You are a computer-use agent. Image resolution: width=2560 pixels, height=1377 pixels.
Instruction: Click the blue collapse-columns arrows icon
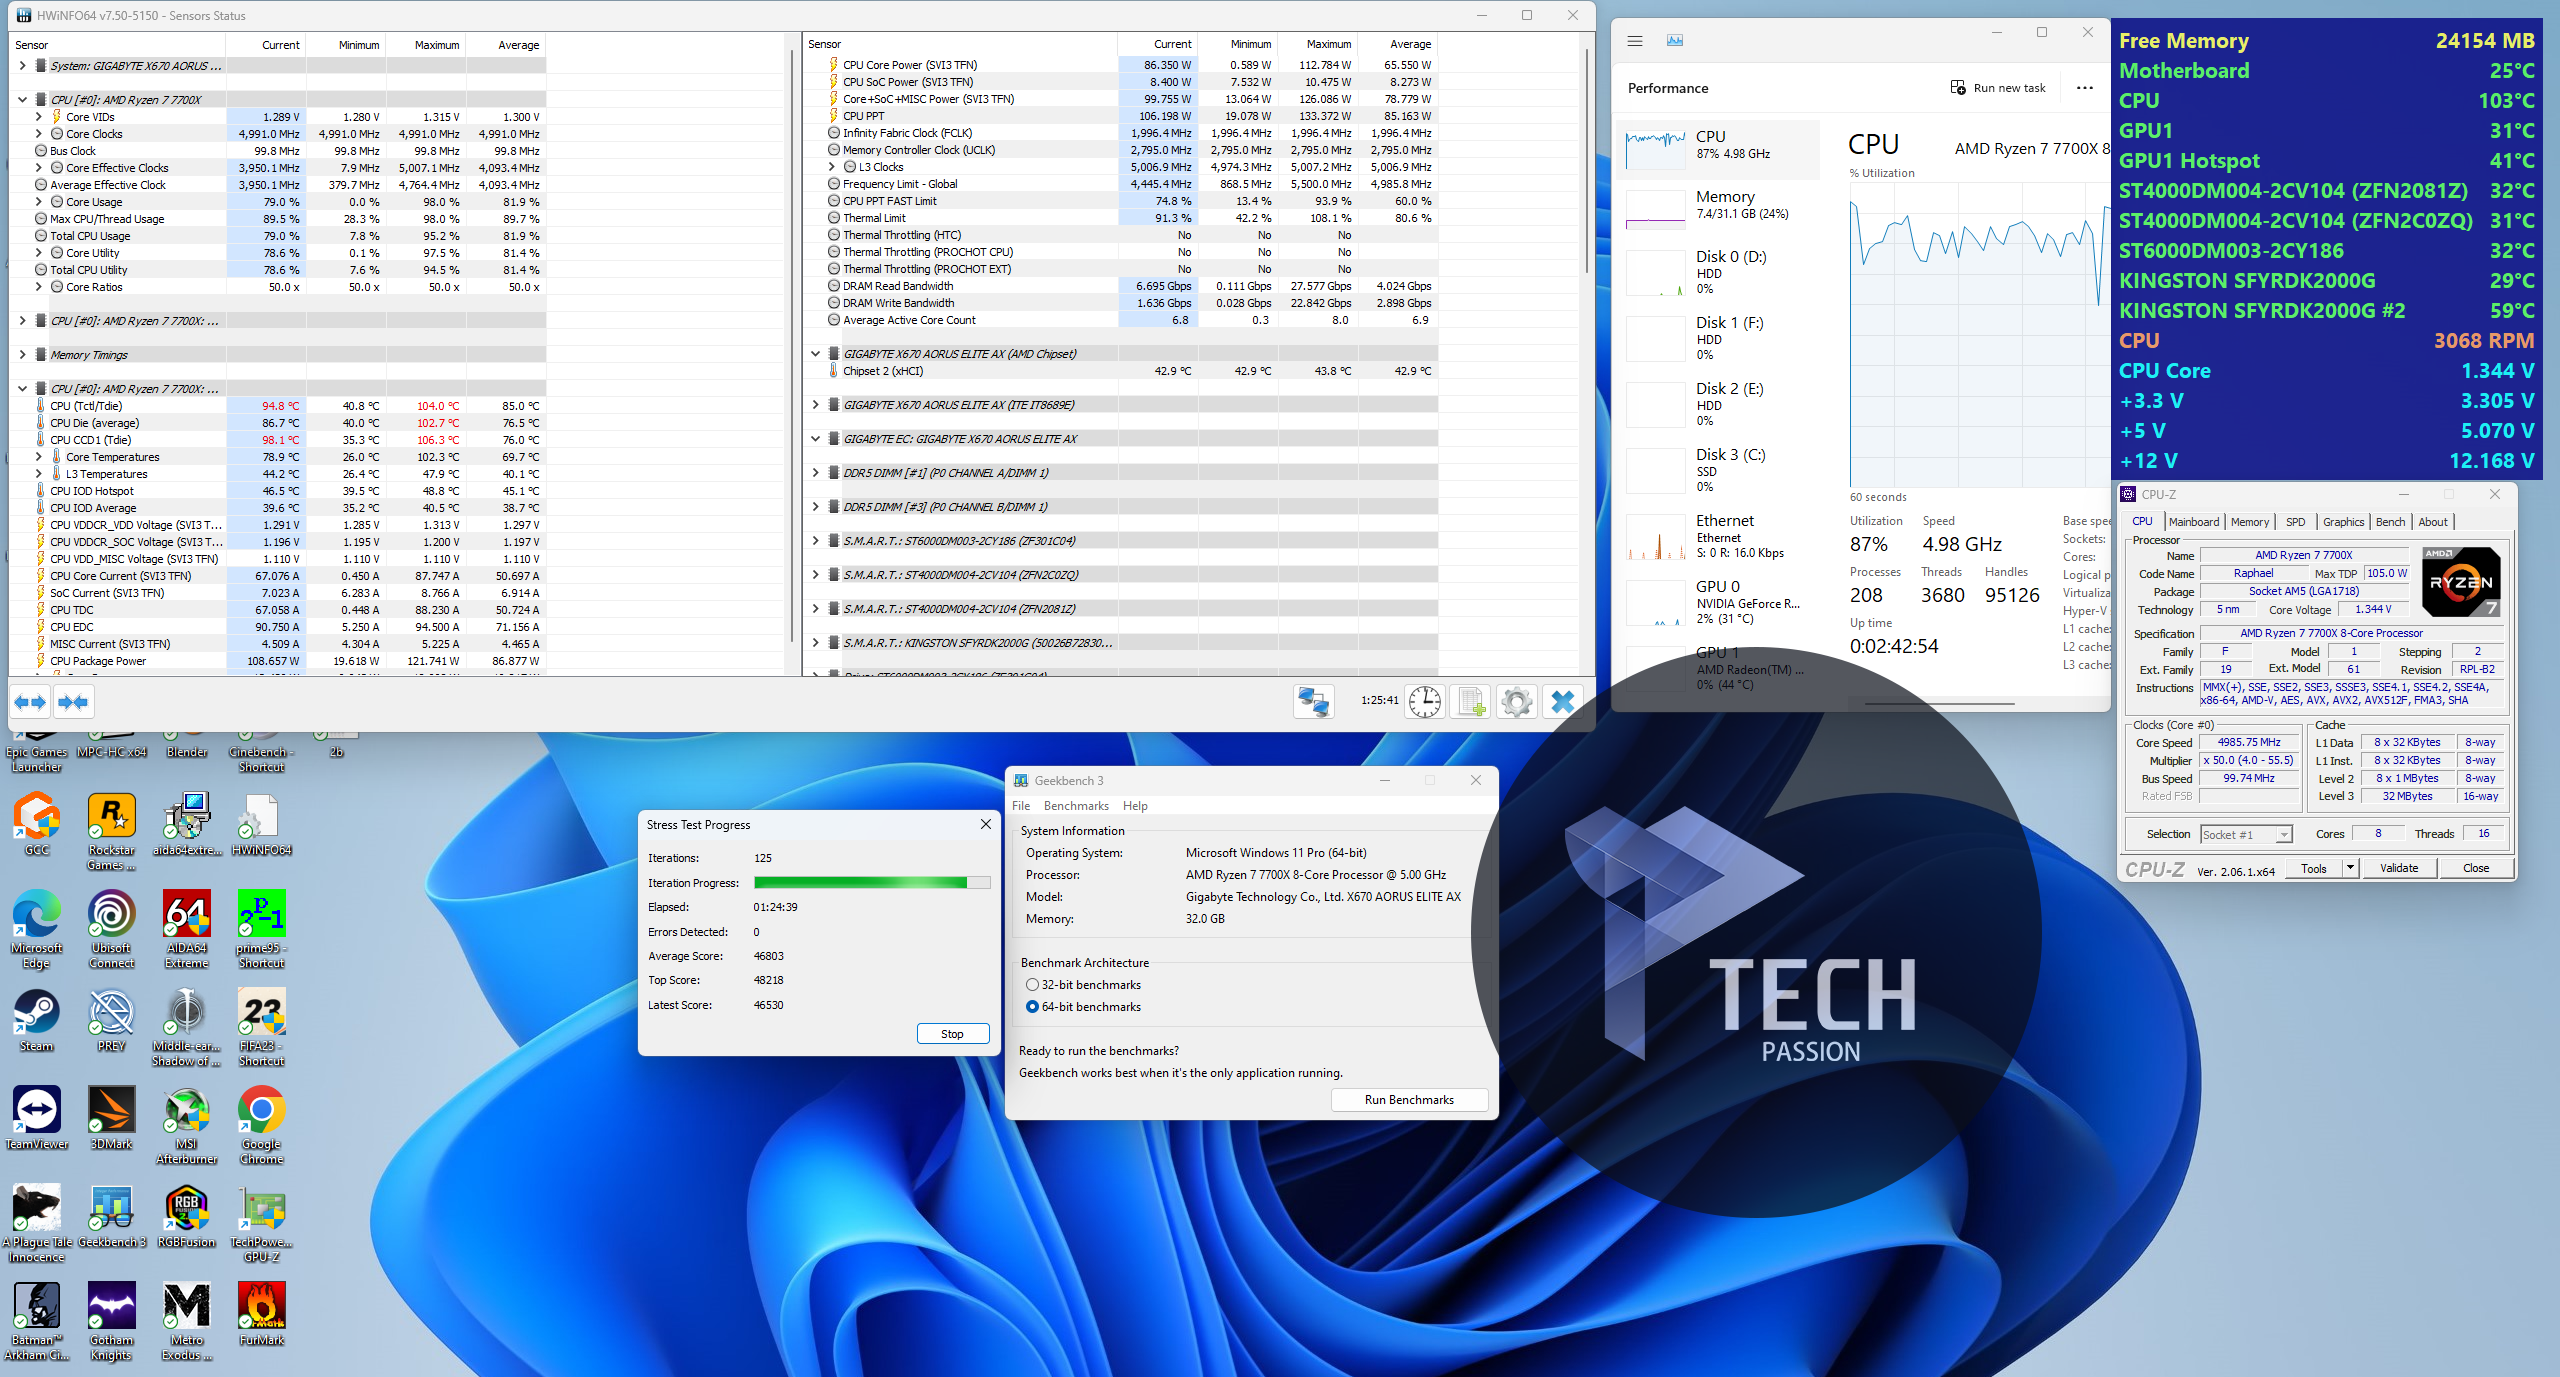tap(73, 702)
